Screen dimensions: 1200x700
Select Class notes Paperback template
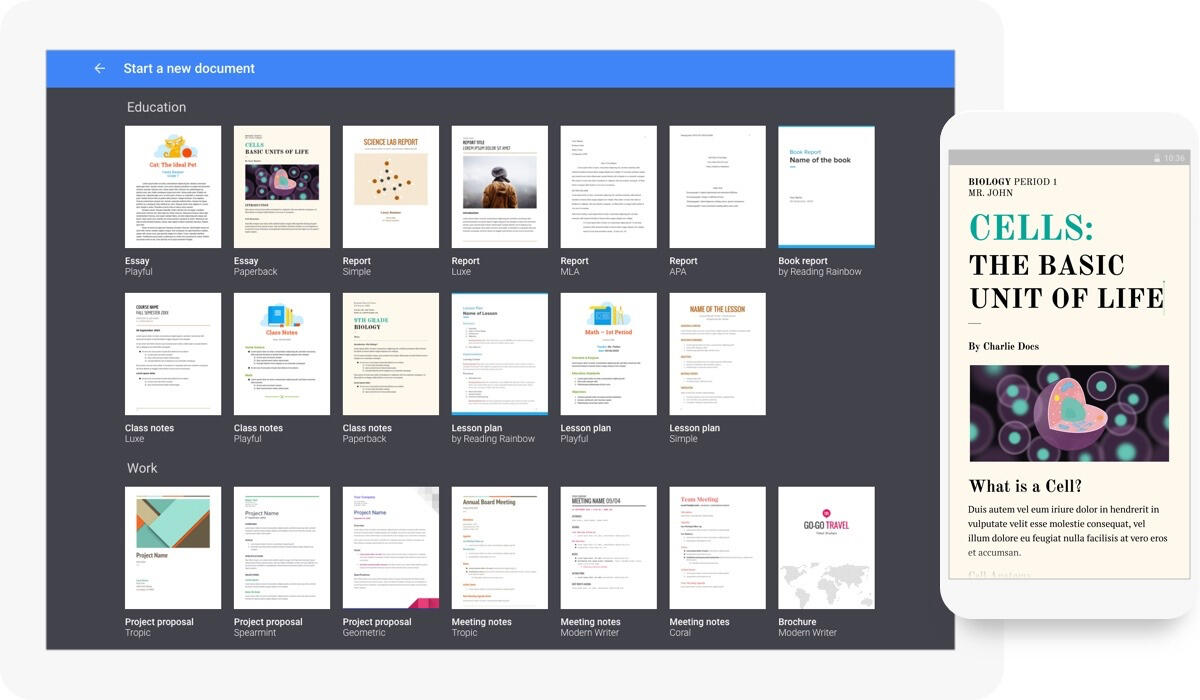[x=391, y=354]
